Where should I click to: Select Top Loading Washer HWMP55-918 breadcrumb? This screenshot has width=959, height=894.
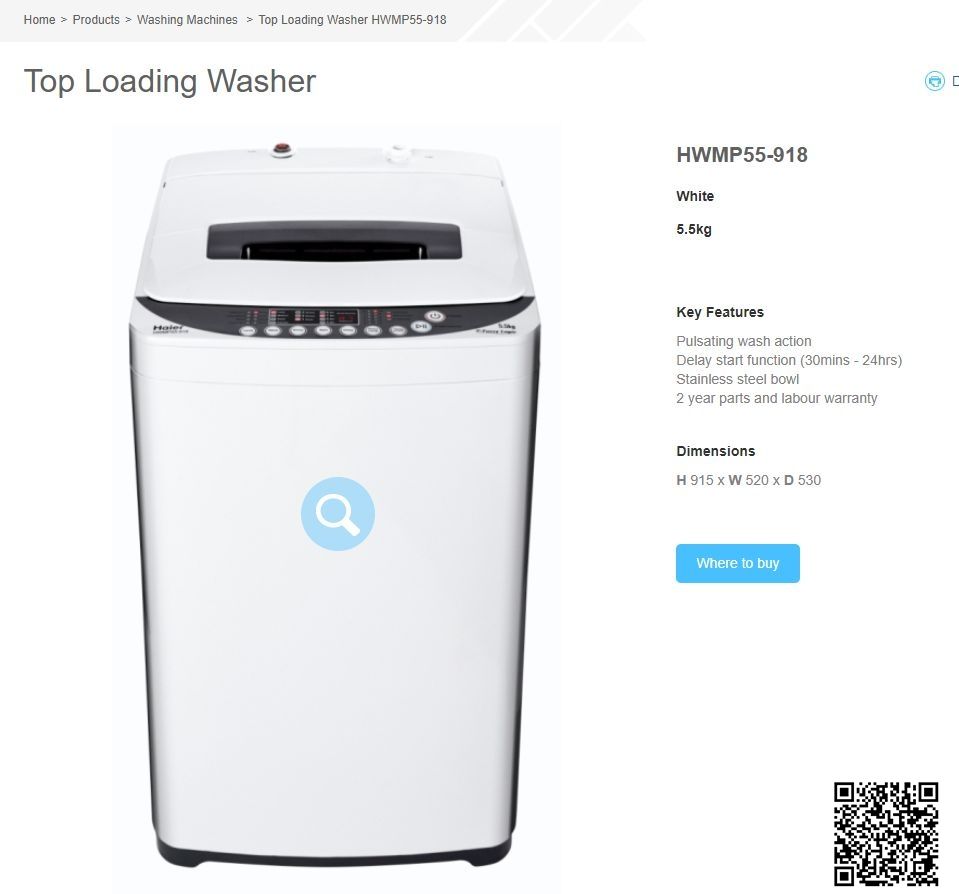(x=352, y=20)
